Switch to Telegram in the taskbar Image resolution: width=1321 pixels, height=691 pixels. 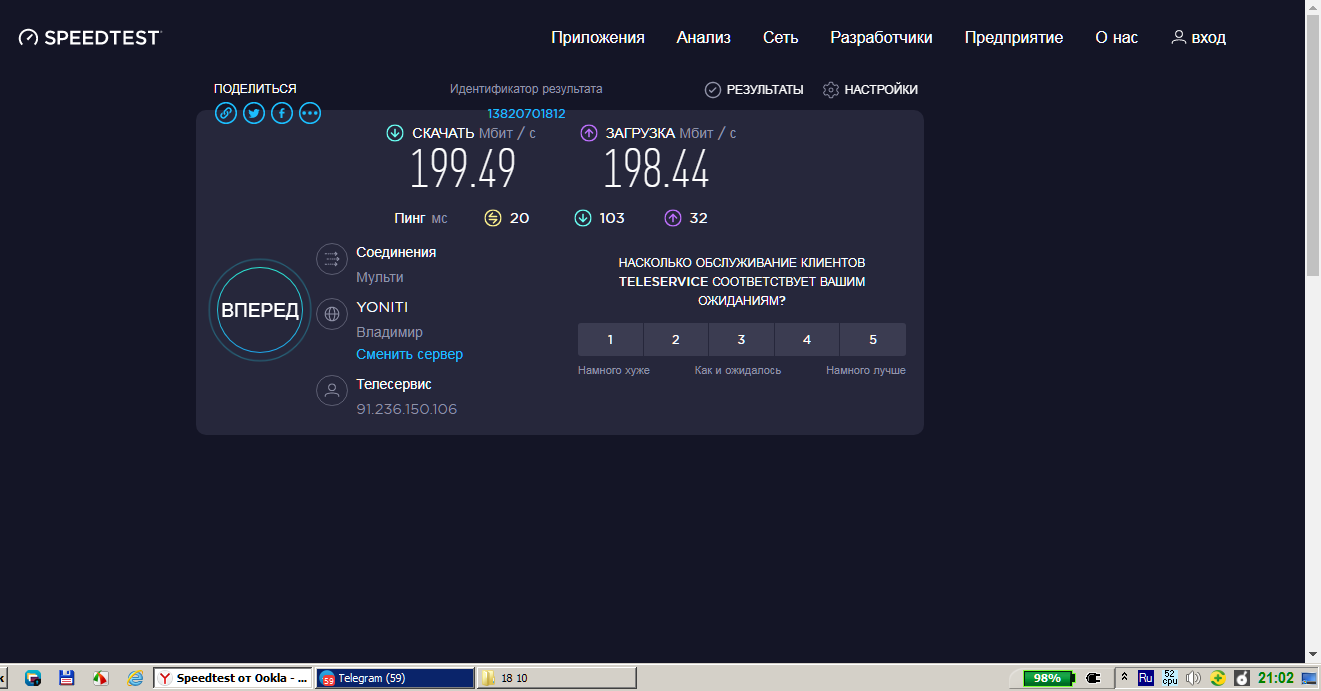coord(394,678)
